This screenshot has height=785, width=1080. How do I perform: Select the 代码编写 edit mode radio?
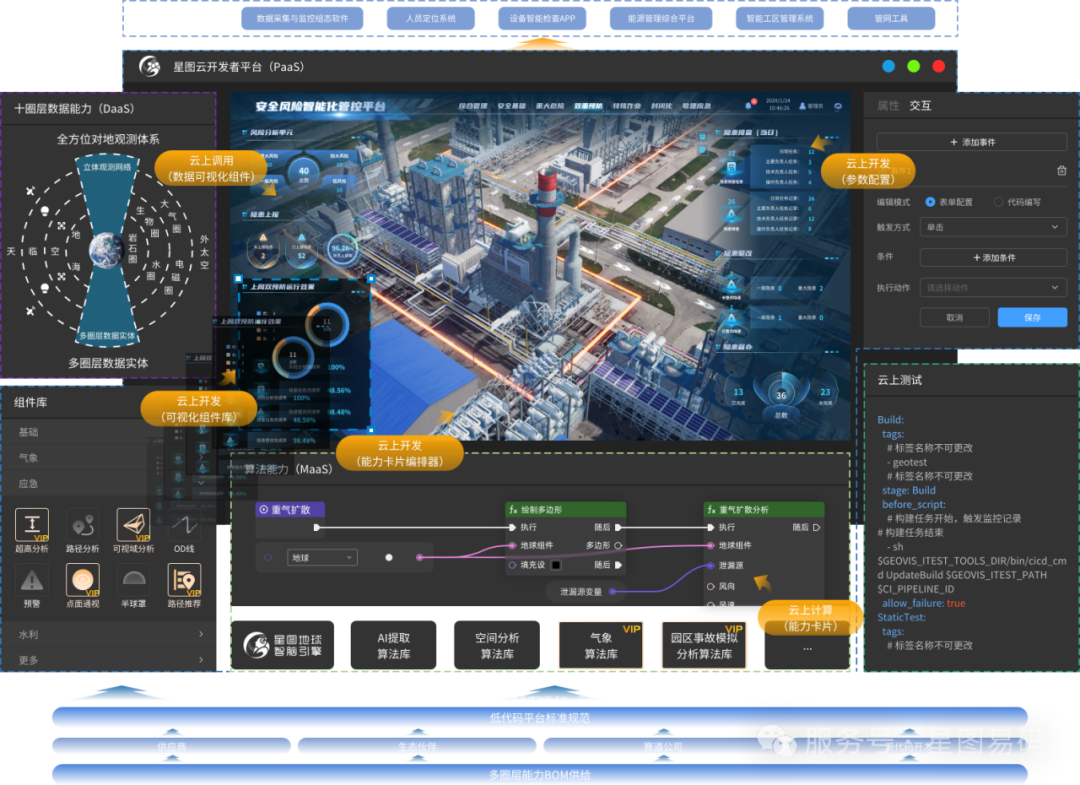[998, 202]
